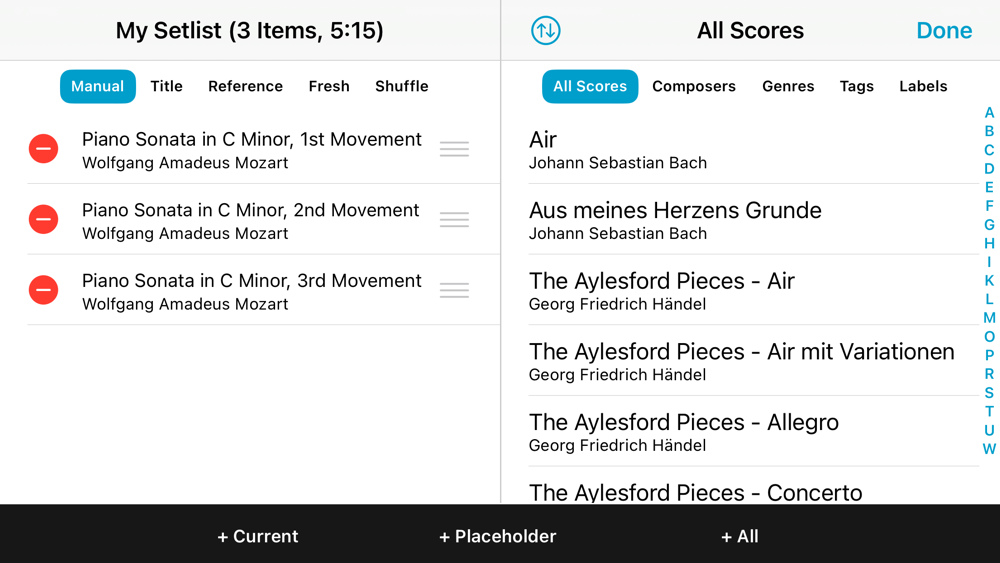Image resolution: width=1000 pixels, height=563 pixels.
Task: Grab reorder handle for 1st Movement
Action: [454, 149]
